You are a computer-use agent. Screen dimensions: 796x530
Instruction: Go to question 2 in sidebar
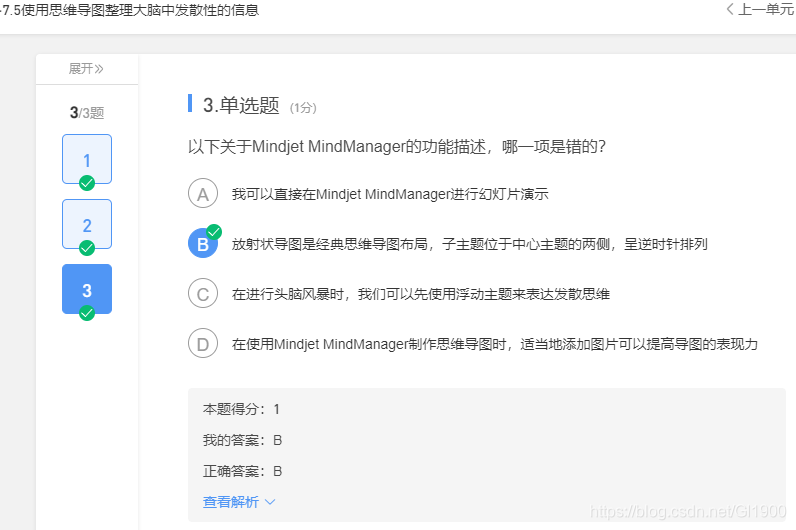point(87,224)
